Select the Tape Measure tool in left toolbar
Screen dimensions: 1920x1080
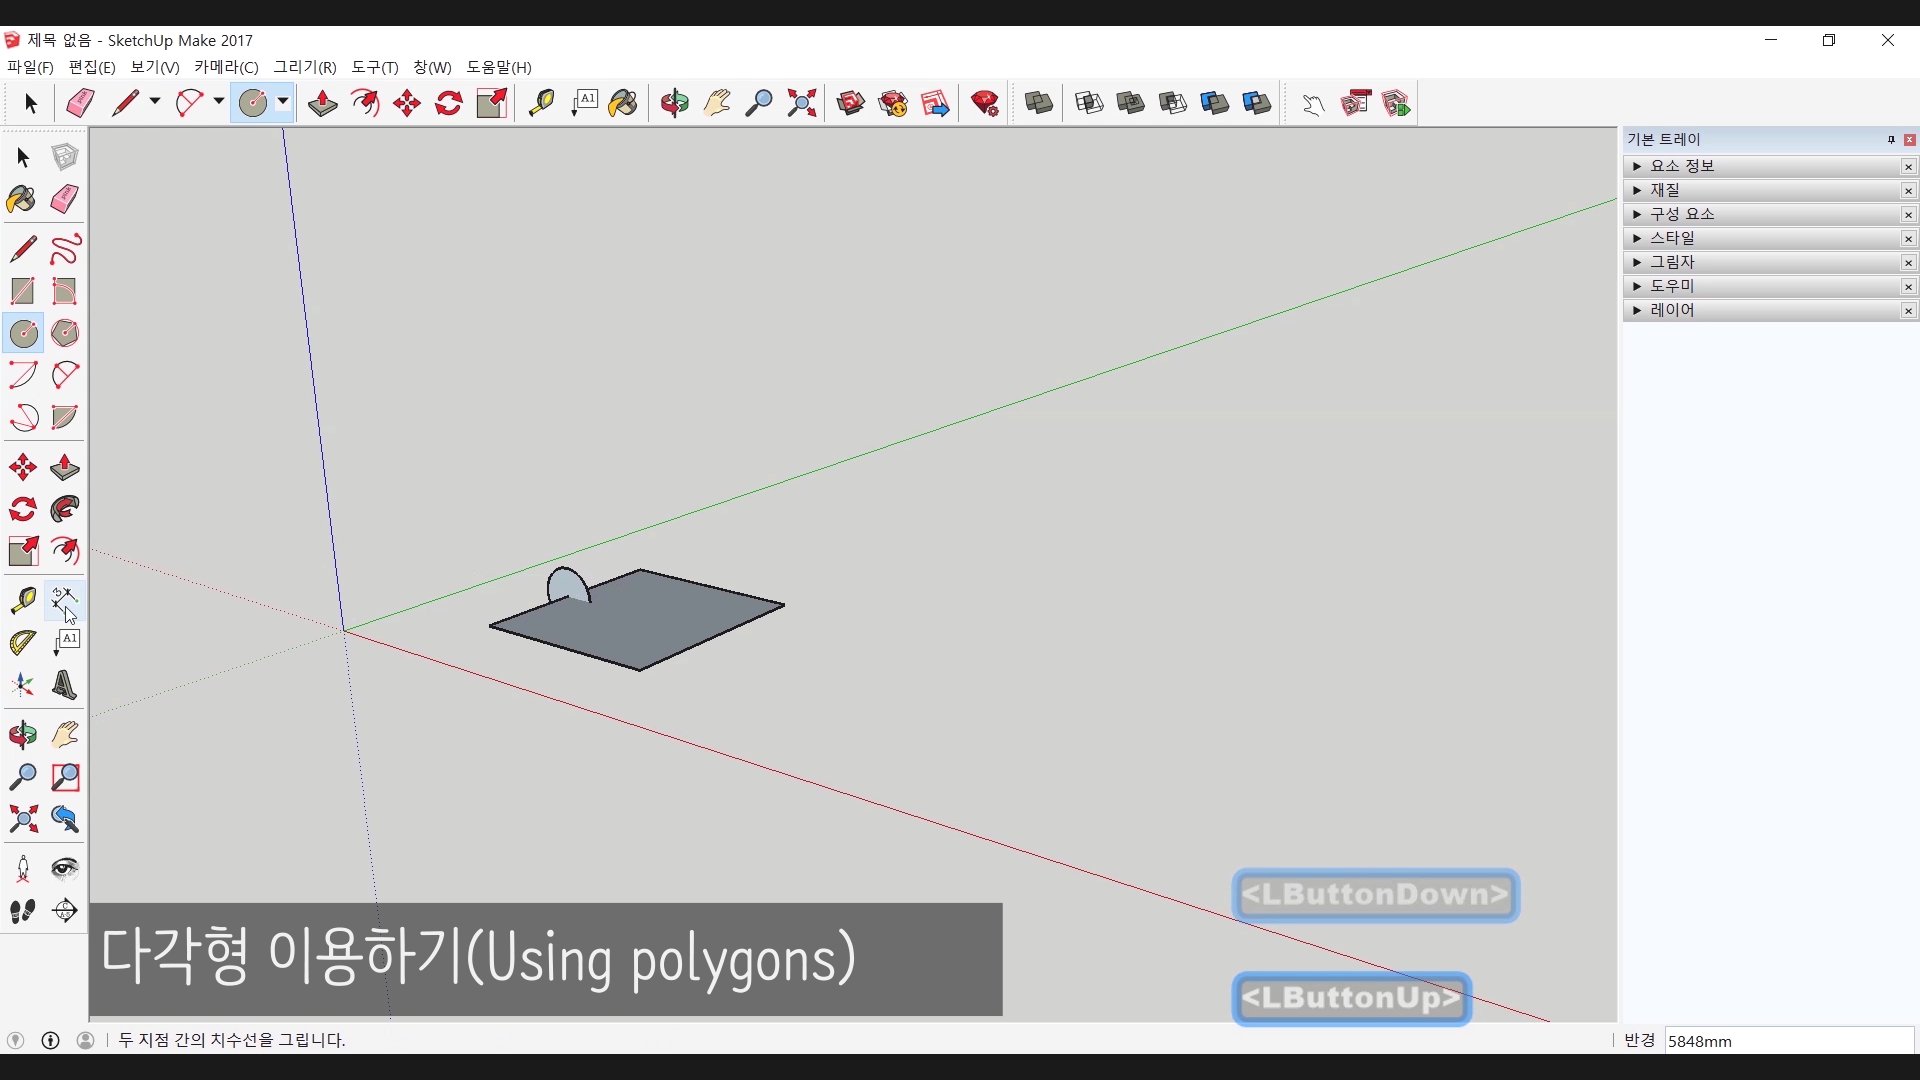point(22,600)
